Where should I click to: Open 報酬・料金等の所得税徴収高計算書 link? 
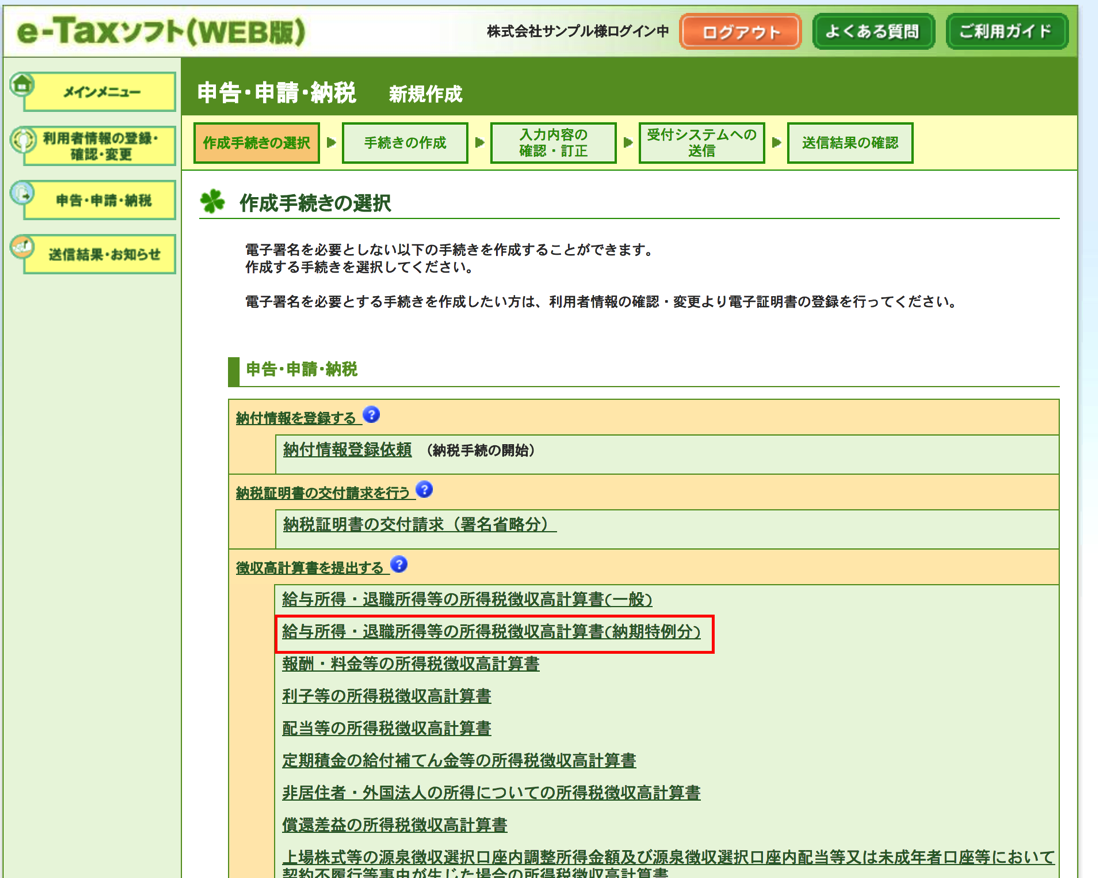411,664
